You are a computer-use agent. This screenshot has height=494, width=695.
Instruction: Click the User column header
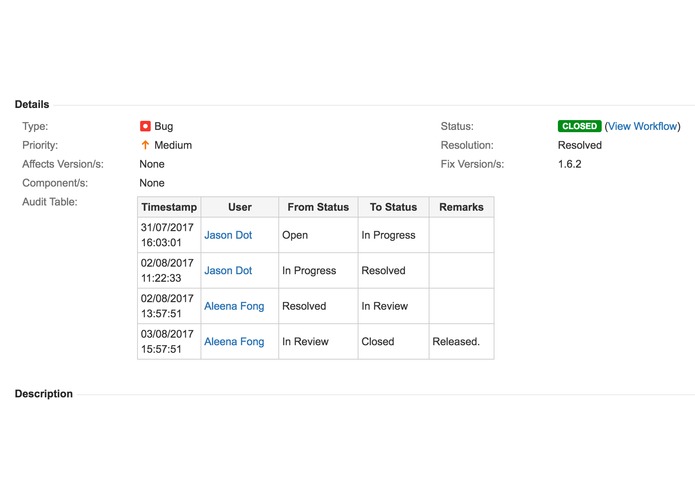click(x=240, y=207)
